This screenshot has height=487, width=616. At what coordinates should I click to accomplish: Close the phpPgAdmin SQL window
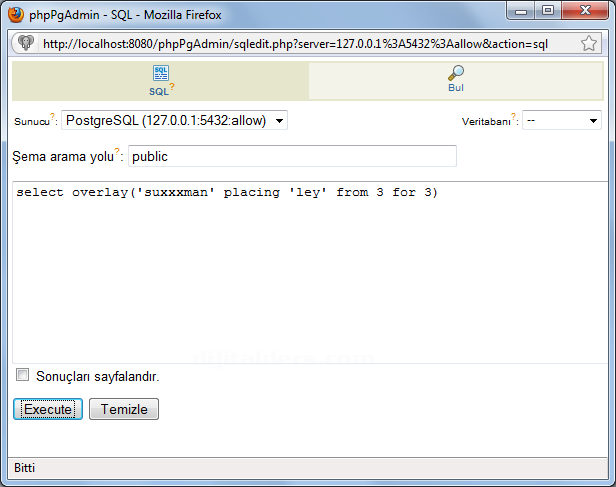tap(585, 11)
